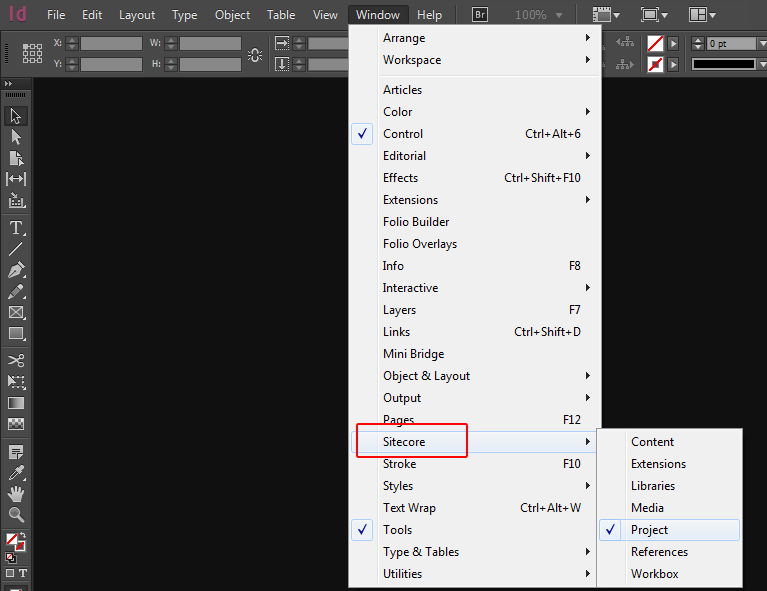
Task: Open the Layout menu
Action: tap(137, 15)
